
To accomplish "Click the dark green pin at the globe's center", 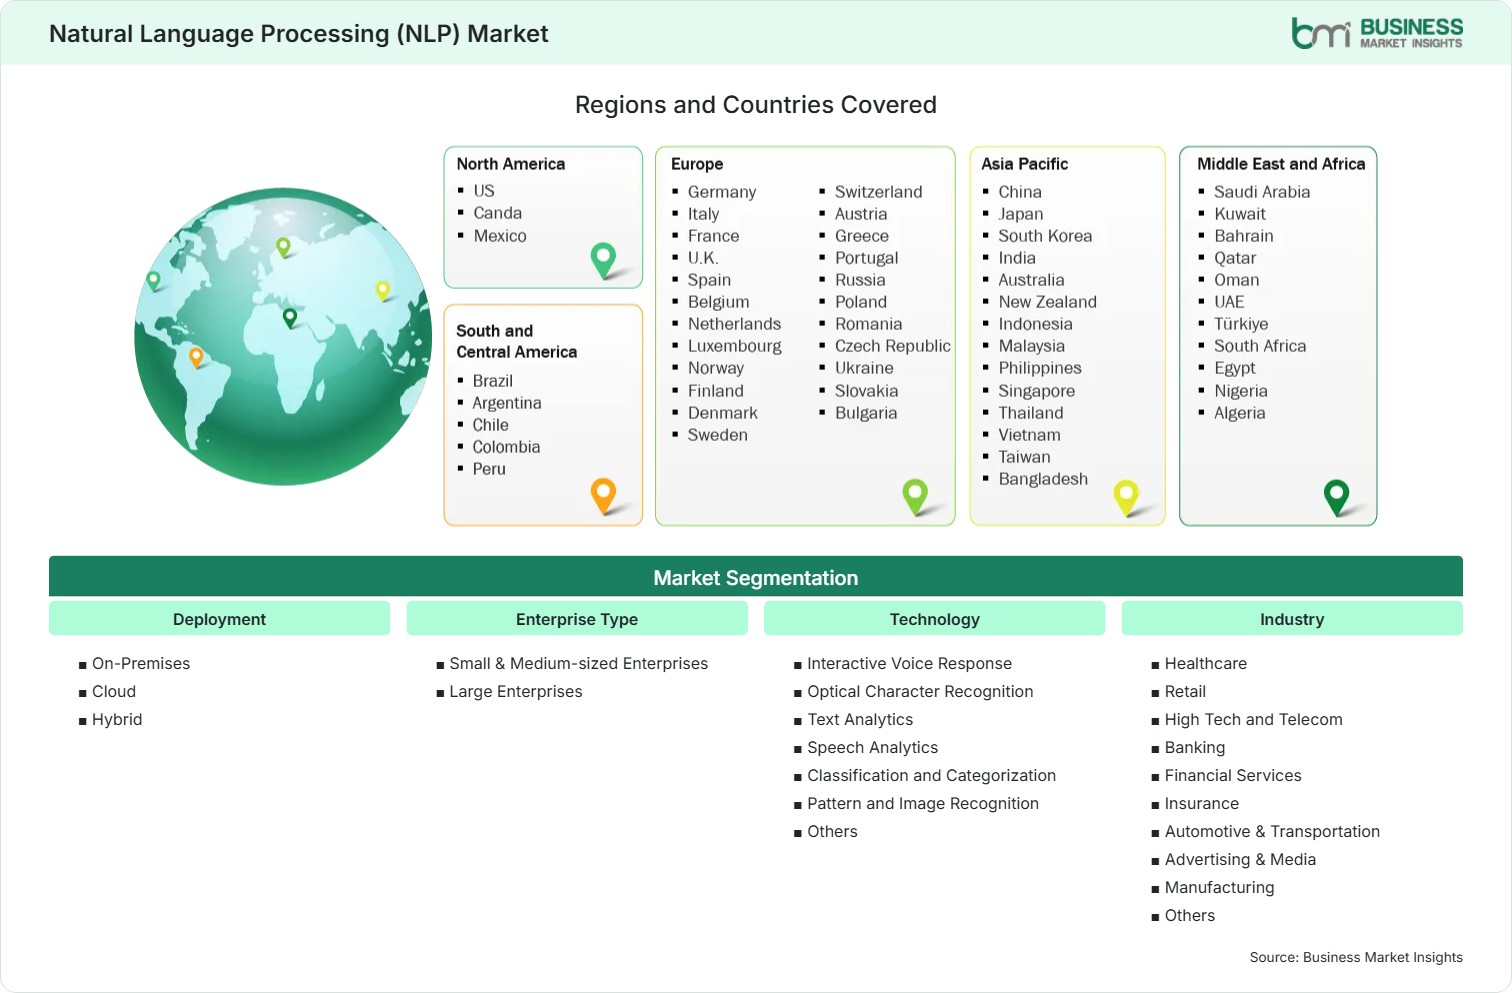I will tap(290, 318).
